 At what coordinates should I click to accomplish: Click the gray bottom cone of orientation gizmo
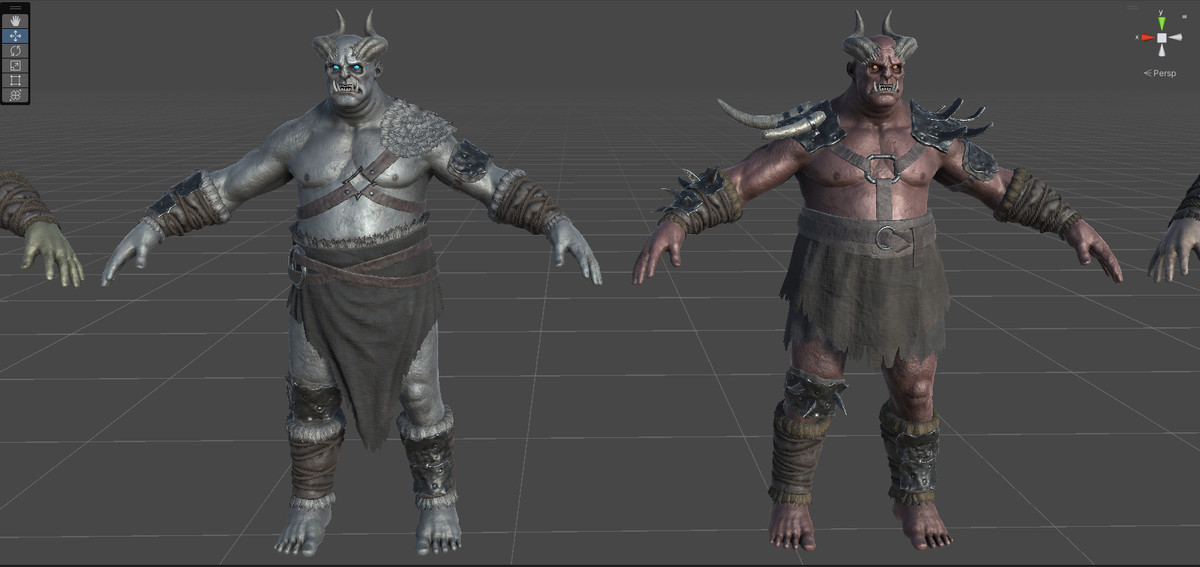[1161, 52]
